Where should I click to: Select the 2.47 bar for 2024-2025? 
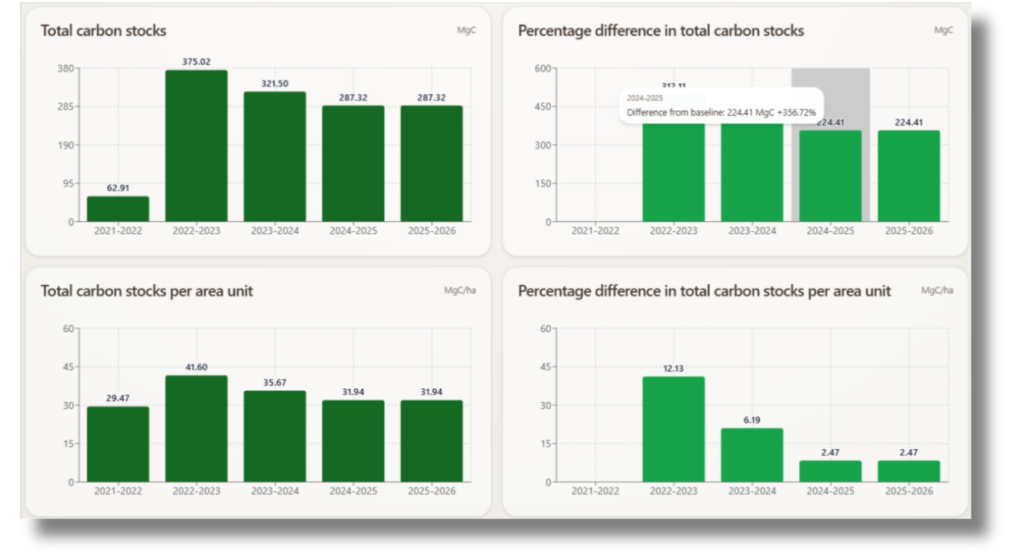(830, 472)
